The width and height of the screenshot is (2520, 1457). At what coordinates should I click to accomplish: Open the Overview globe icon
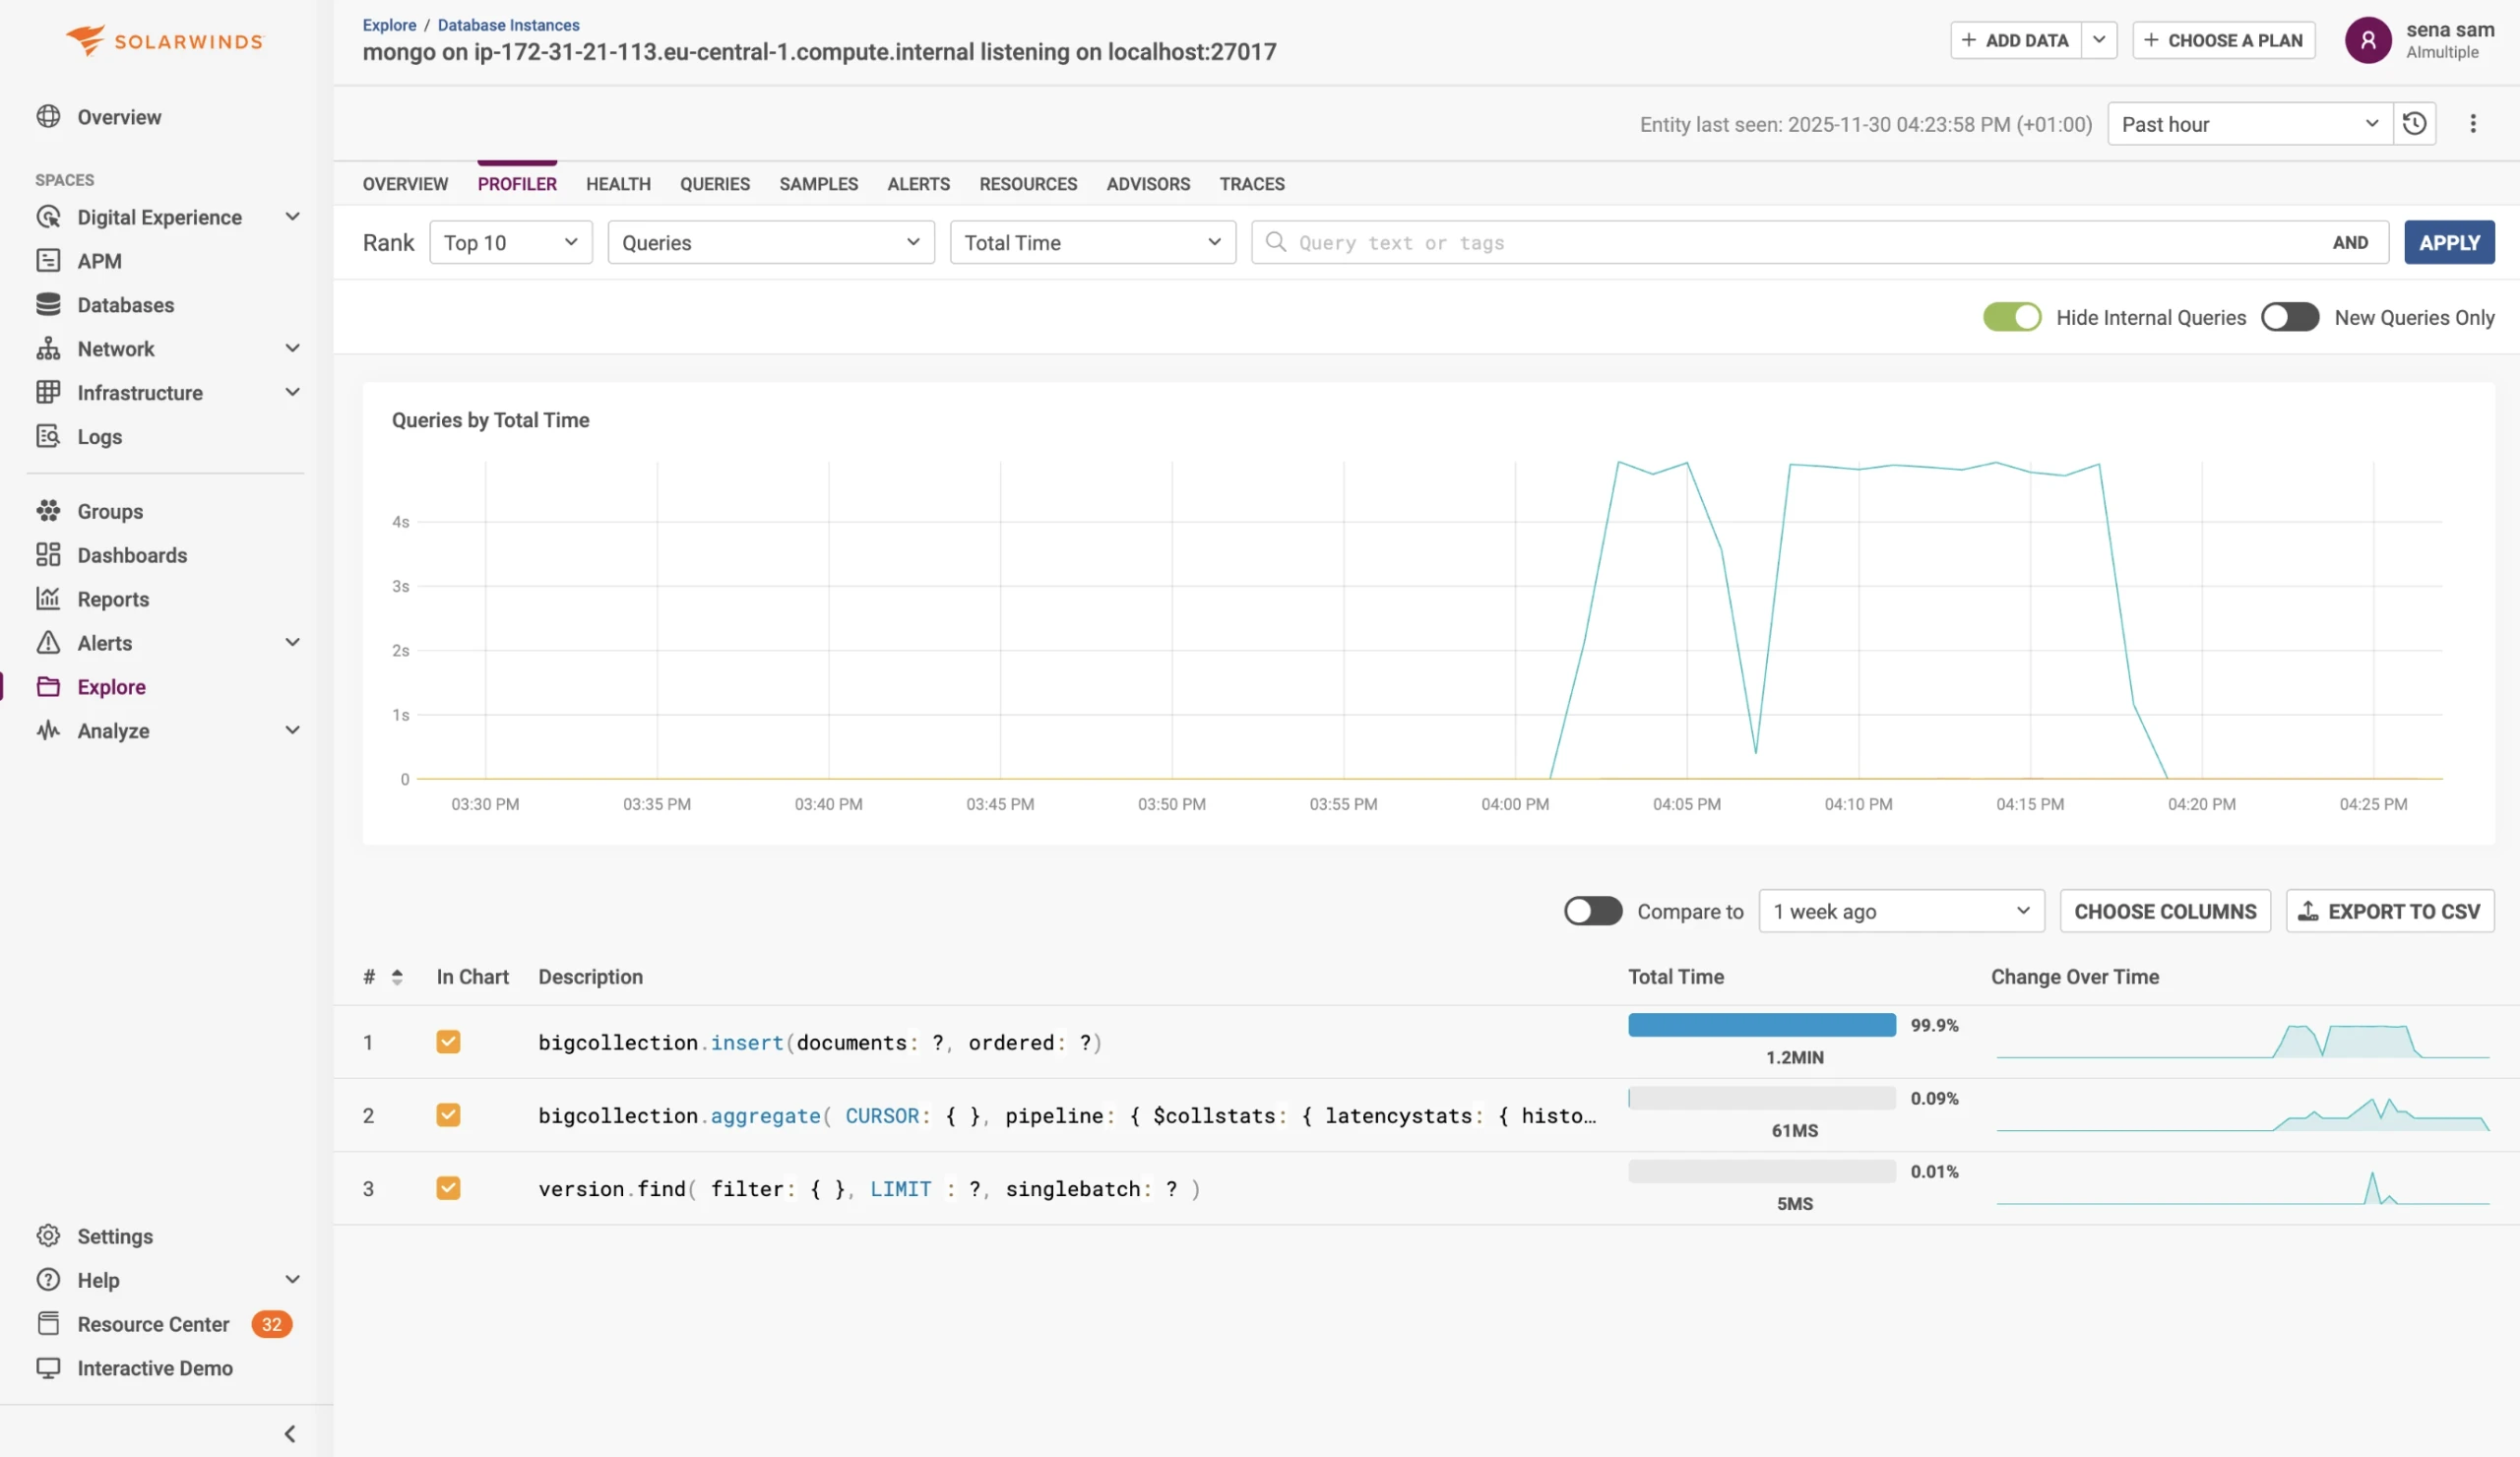[x=48, y=116]
